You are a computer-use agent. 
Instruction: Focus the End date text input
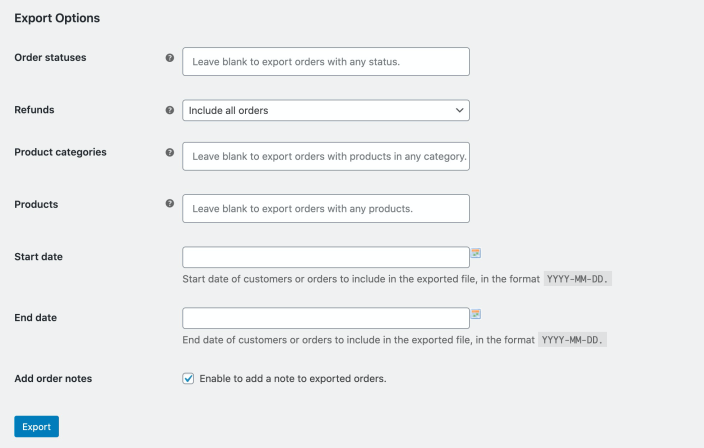pos(326,318)
